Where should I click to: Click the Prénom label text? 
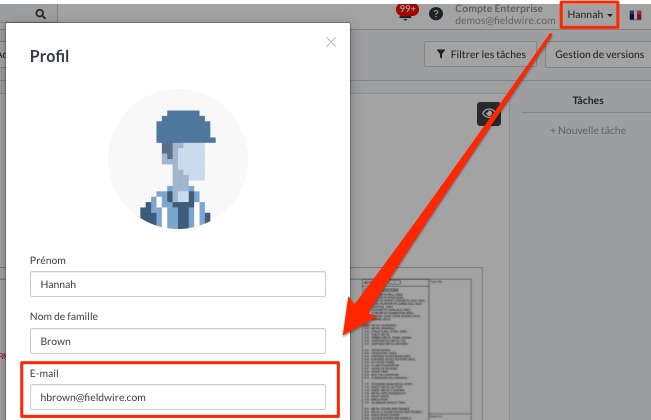[x=48, y=260]
